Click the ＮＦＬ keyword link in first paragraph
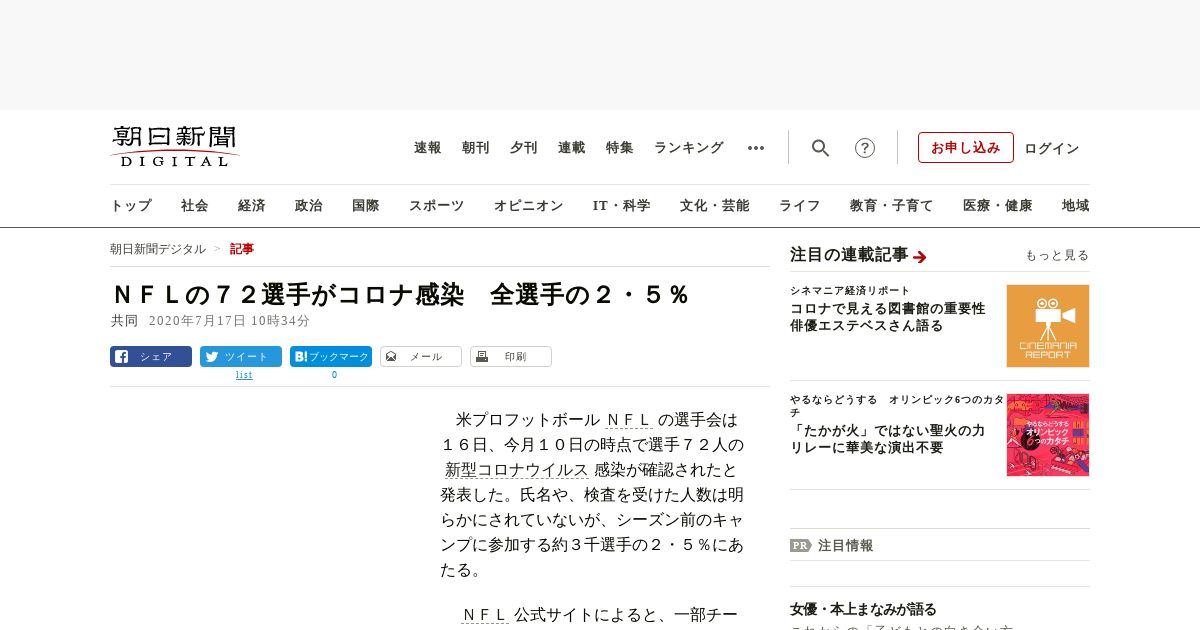The image size is (1200, 630). pyautogui.click(x=629, y=420)
